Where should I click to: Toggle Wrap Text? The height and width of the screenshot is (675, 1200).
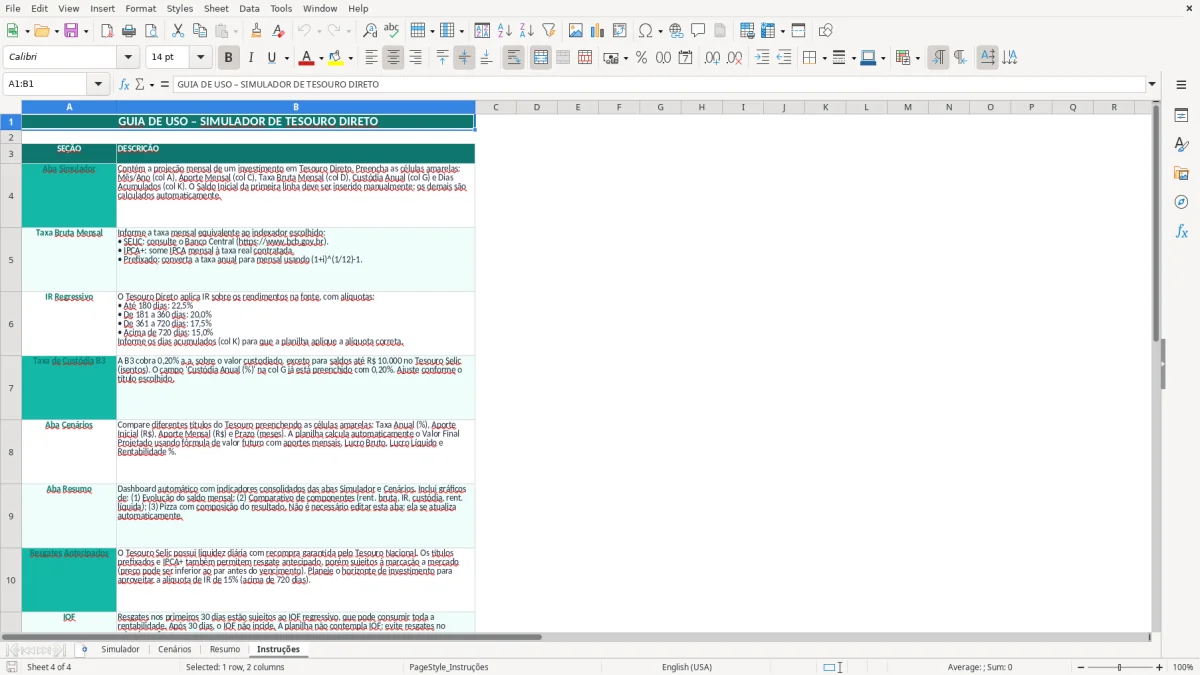513,58
